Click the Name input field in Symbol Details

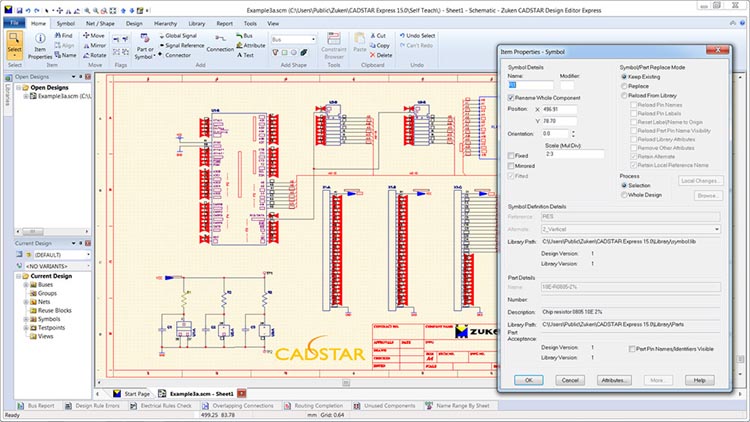530,85
